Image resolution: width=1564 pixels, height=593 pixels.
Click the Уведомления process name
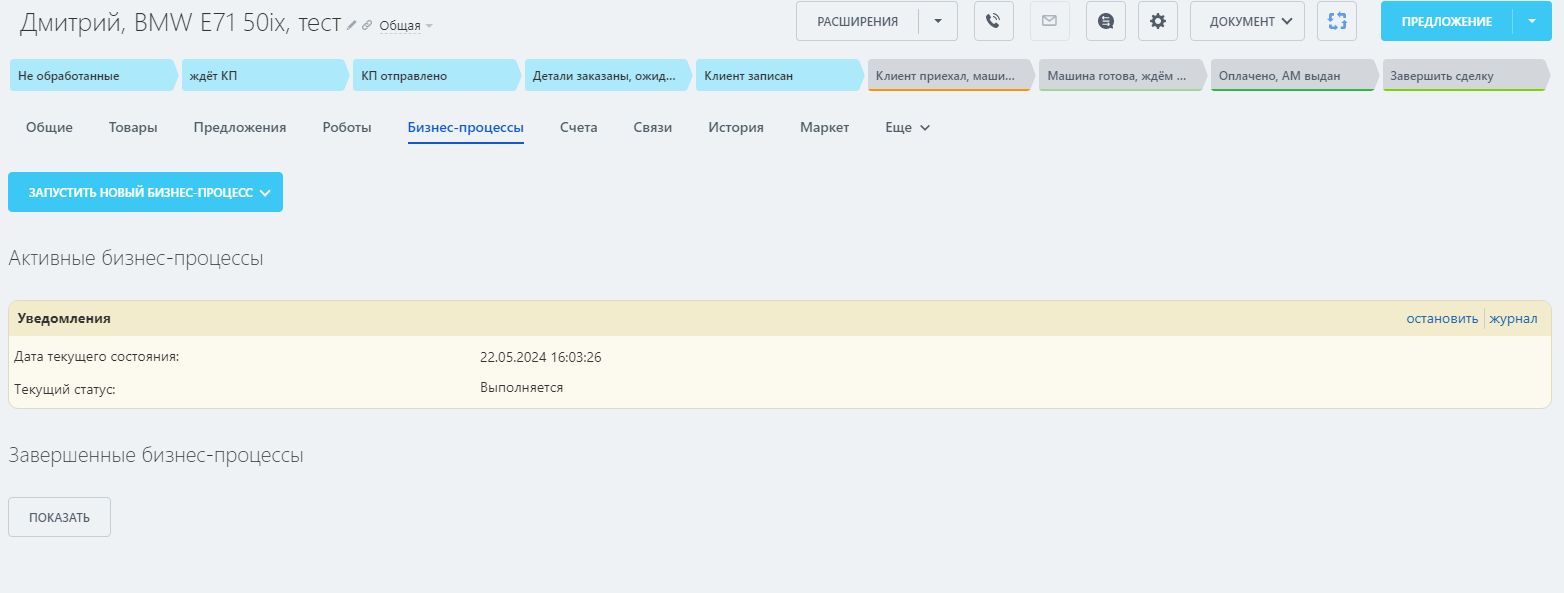tap(64, 319)
